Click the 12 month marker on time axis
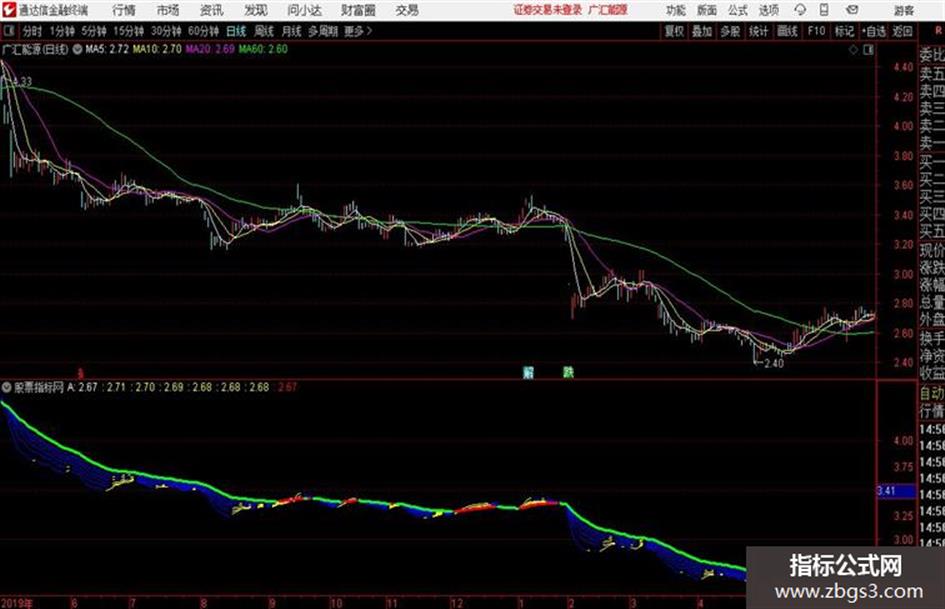 click(456, 603)
